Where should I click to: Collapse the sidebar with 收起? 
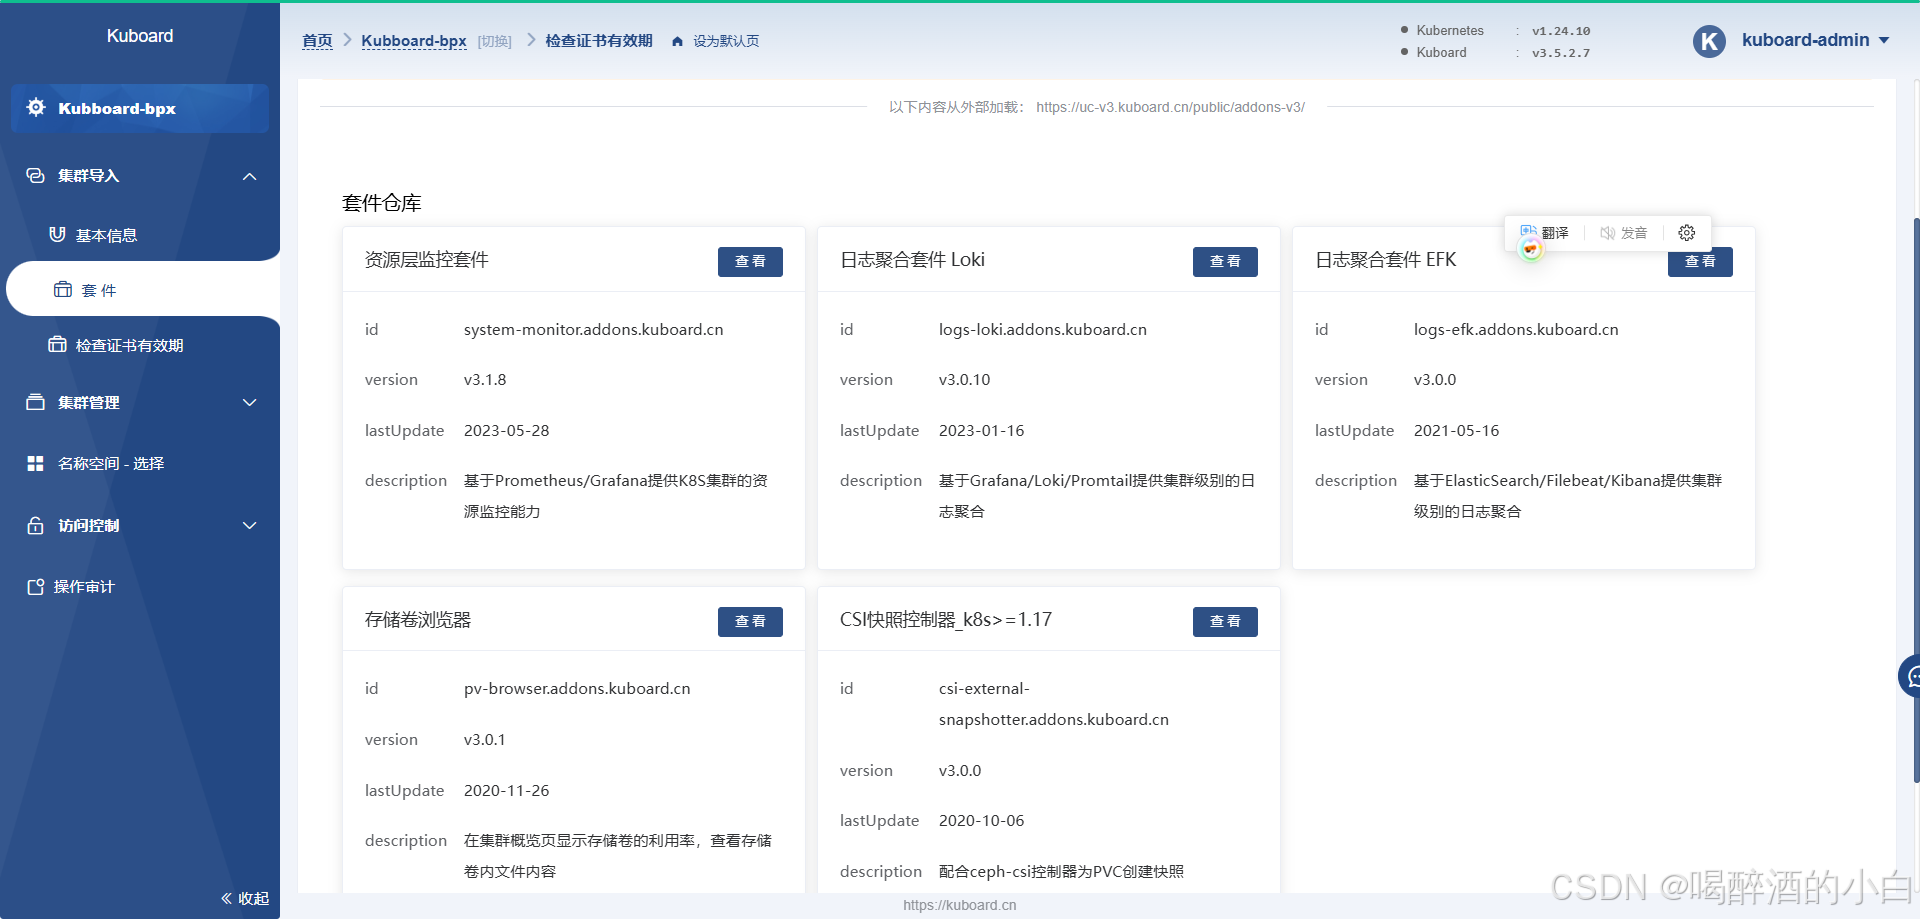click(x=245, y=898)
